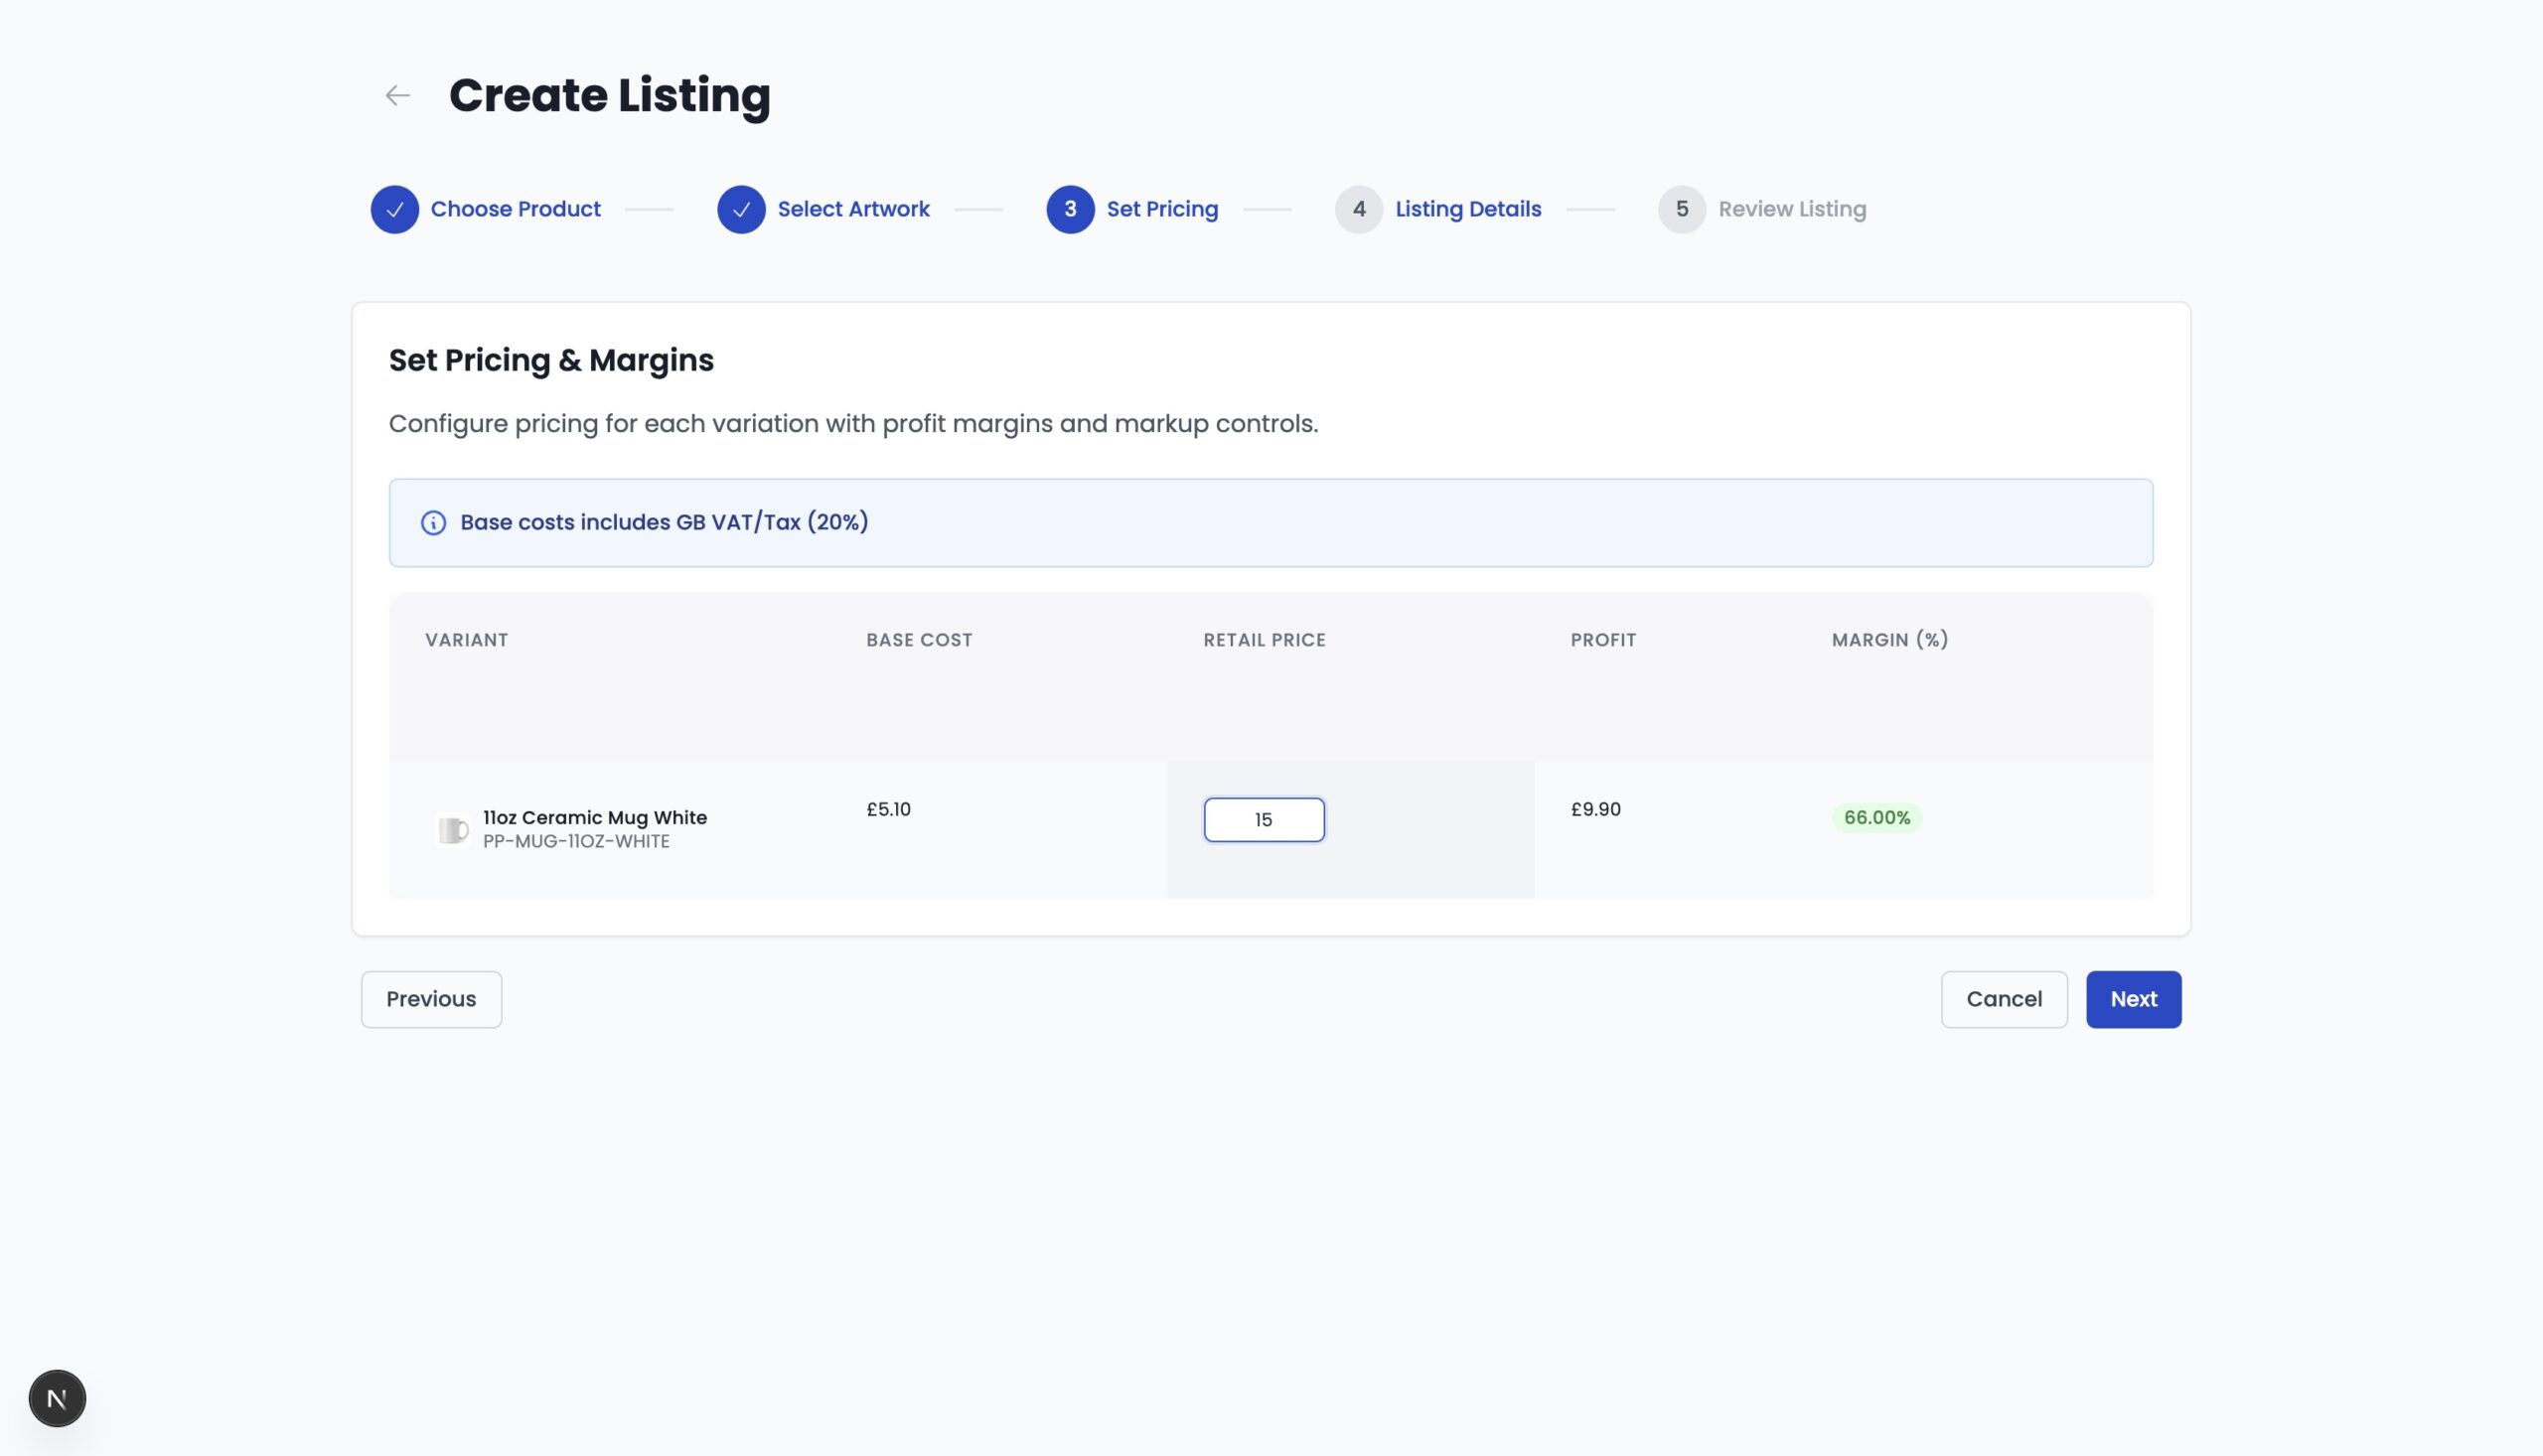Image resolution: width=2543 pixels, height=1456 pixels.
Task: Go to the Choose Product step
Action: (x=515, y=210)
